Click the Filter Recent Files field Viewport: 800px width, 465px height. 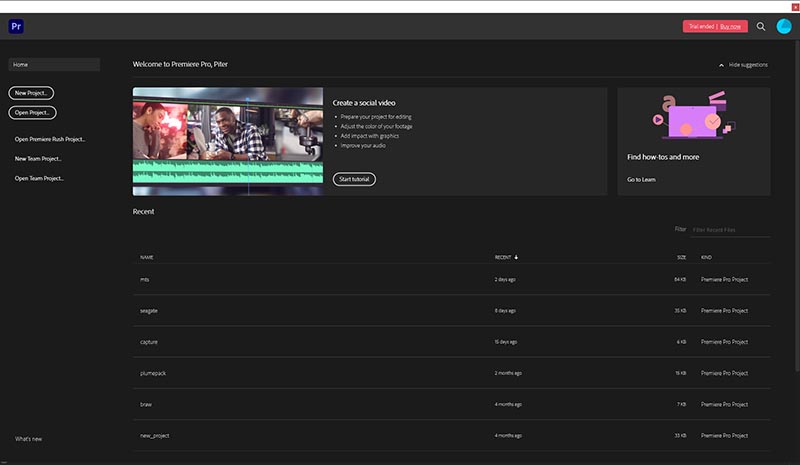click(730, 230)
